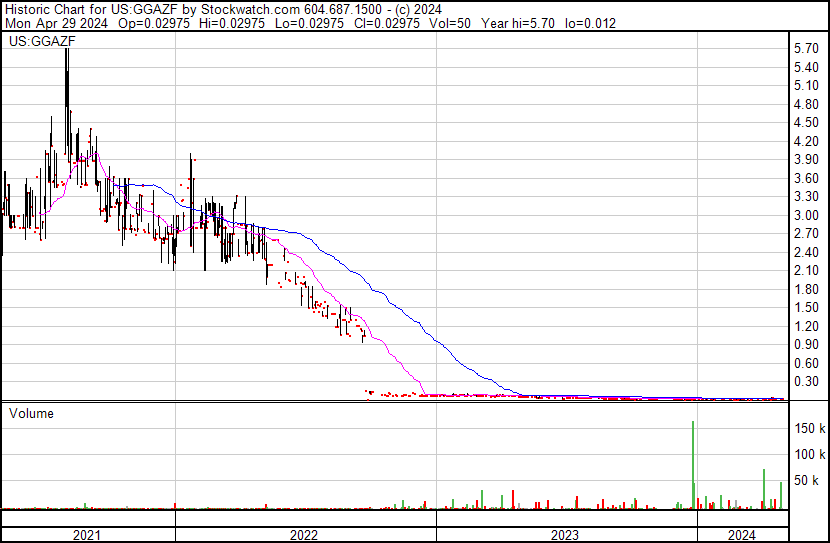This screenshot has height=543, width=830.
Task: Select the 4.80 price axis label
Action: [x=806, y=104]
